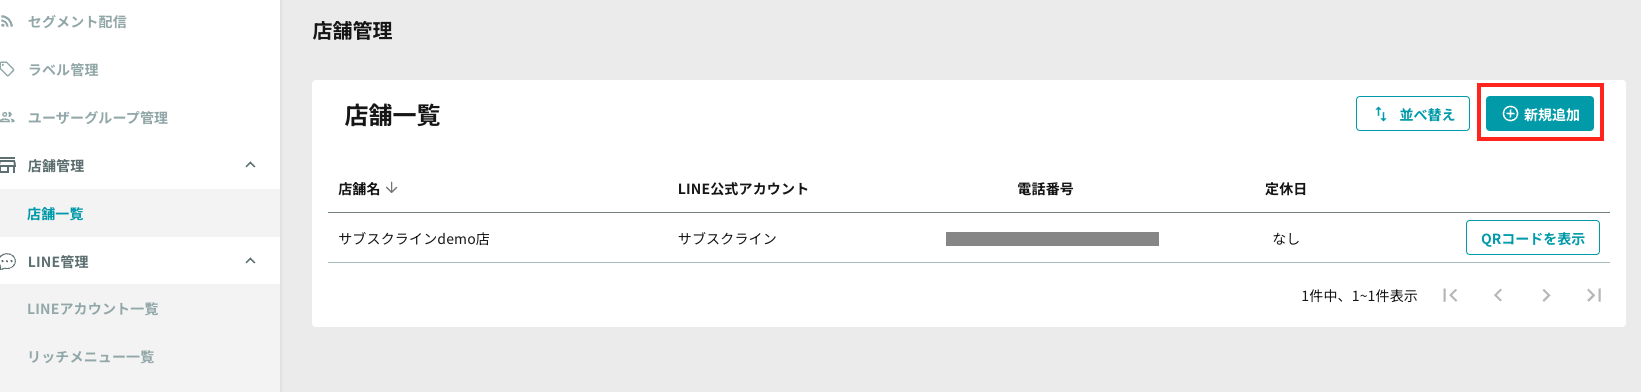Click the セグメント配信 feed icon
The image size is (1641, 392).
point(6,21)
